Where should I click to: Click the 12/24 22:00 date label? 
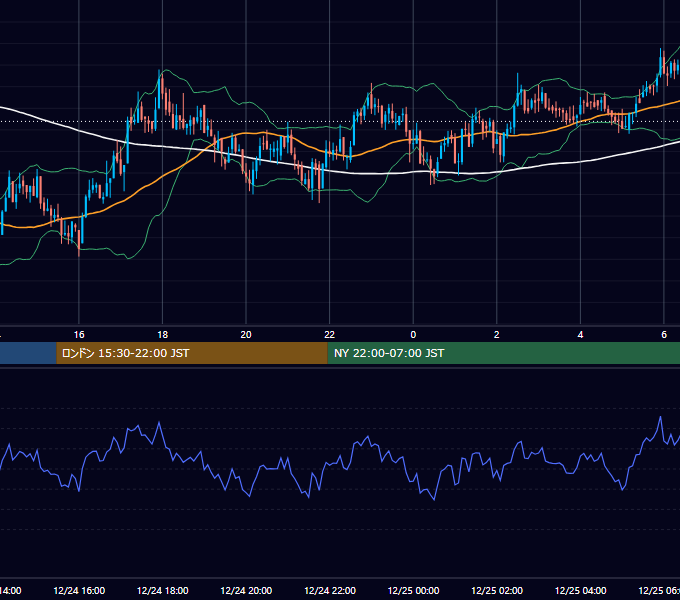click(330, 590)
